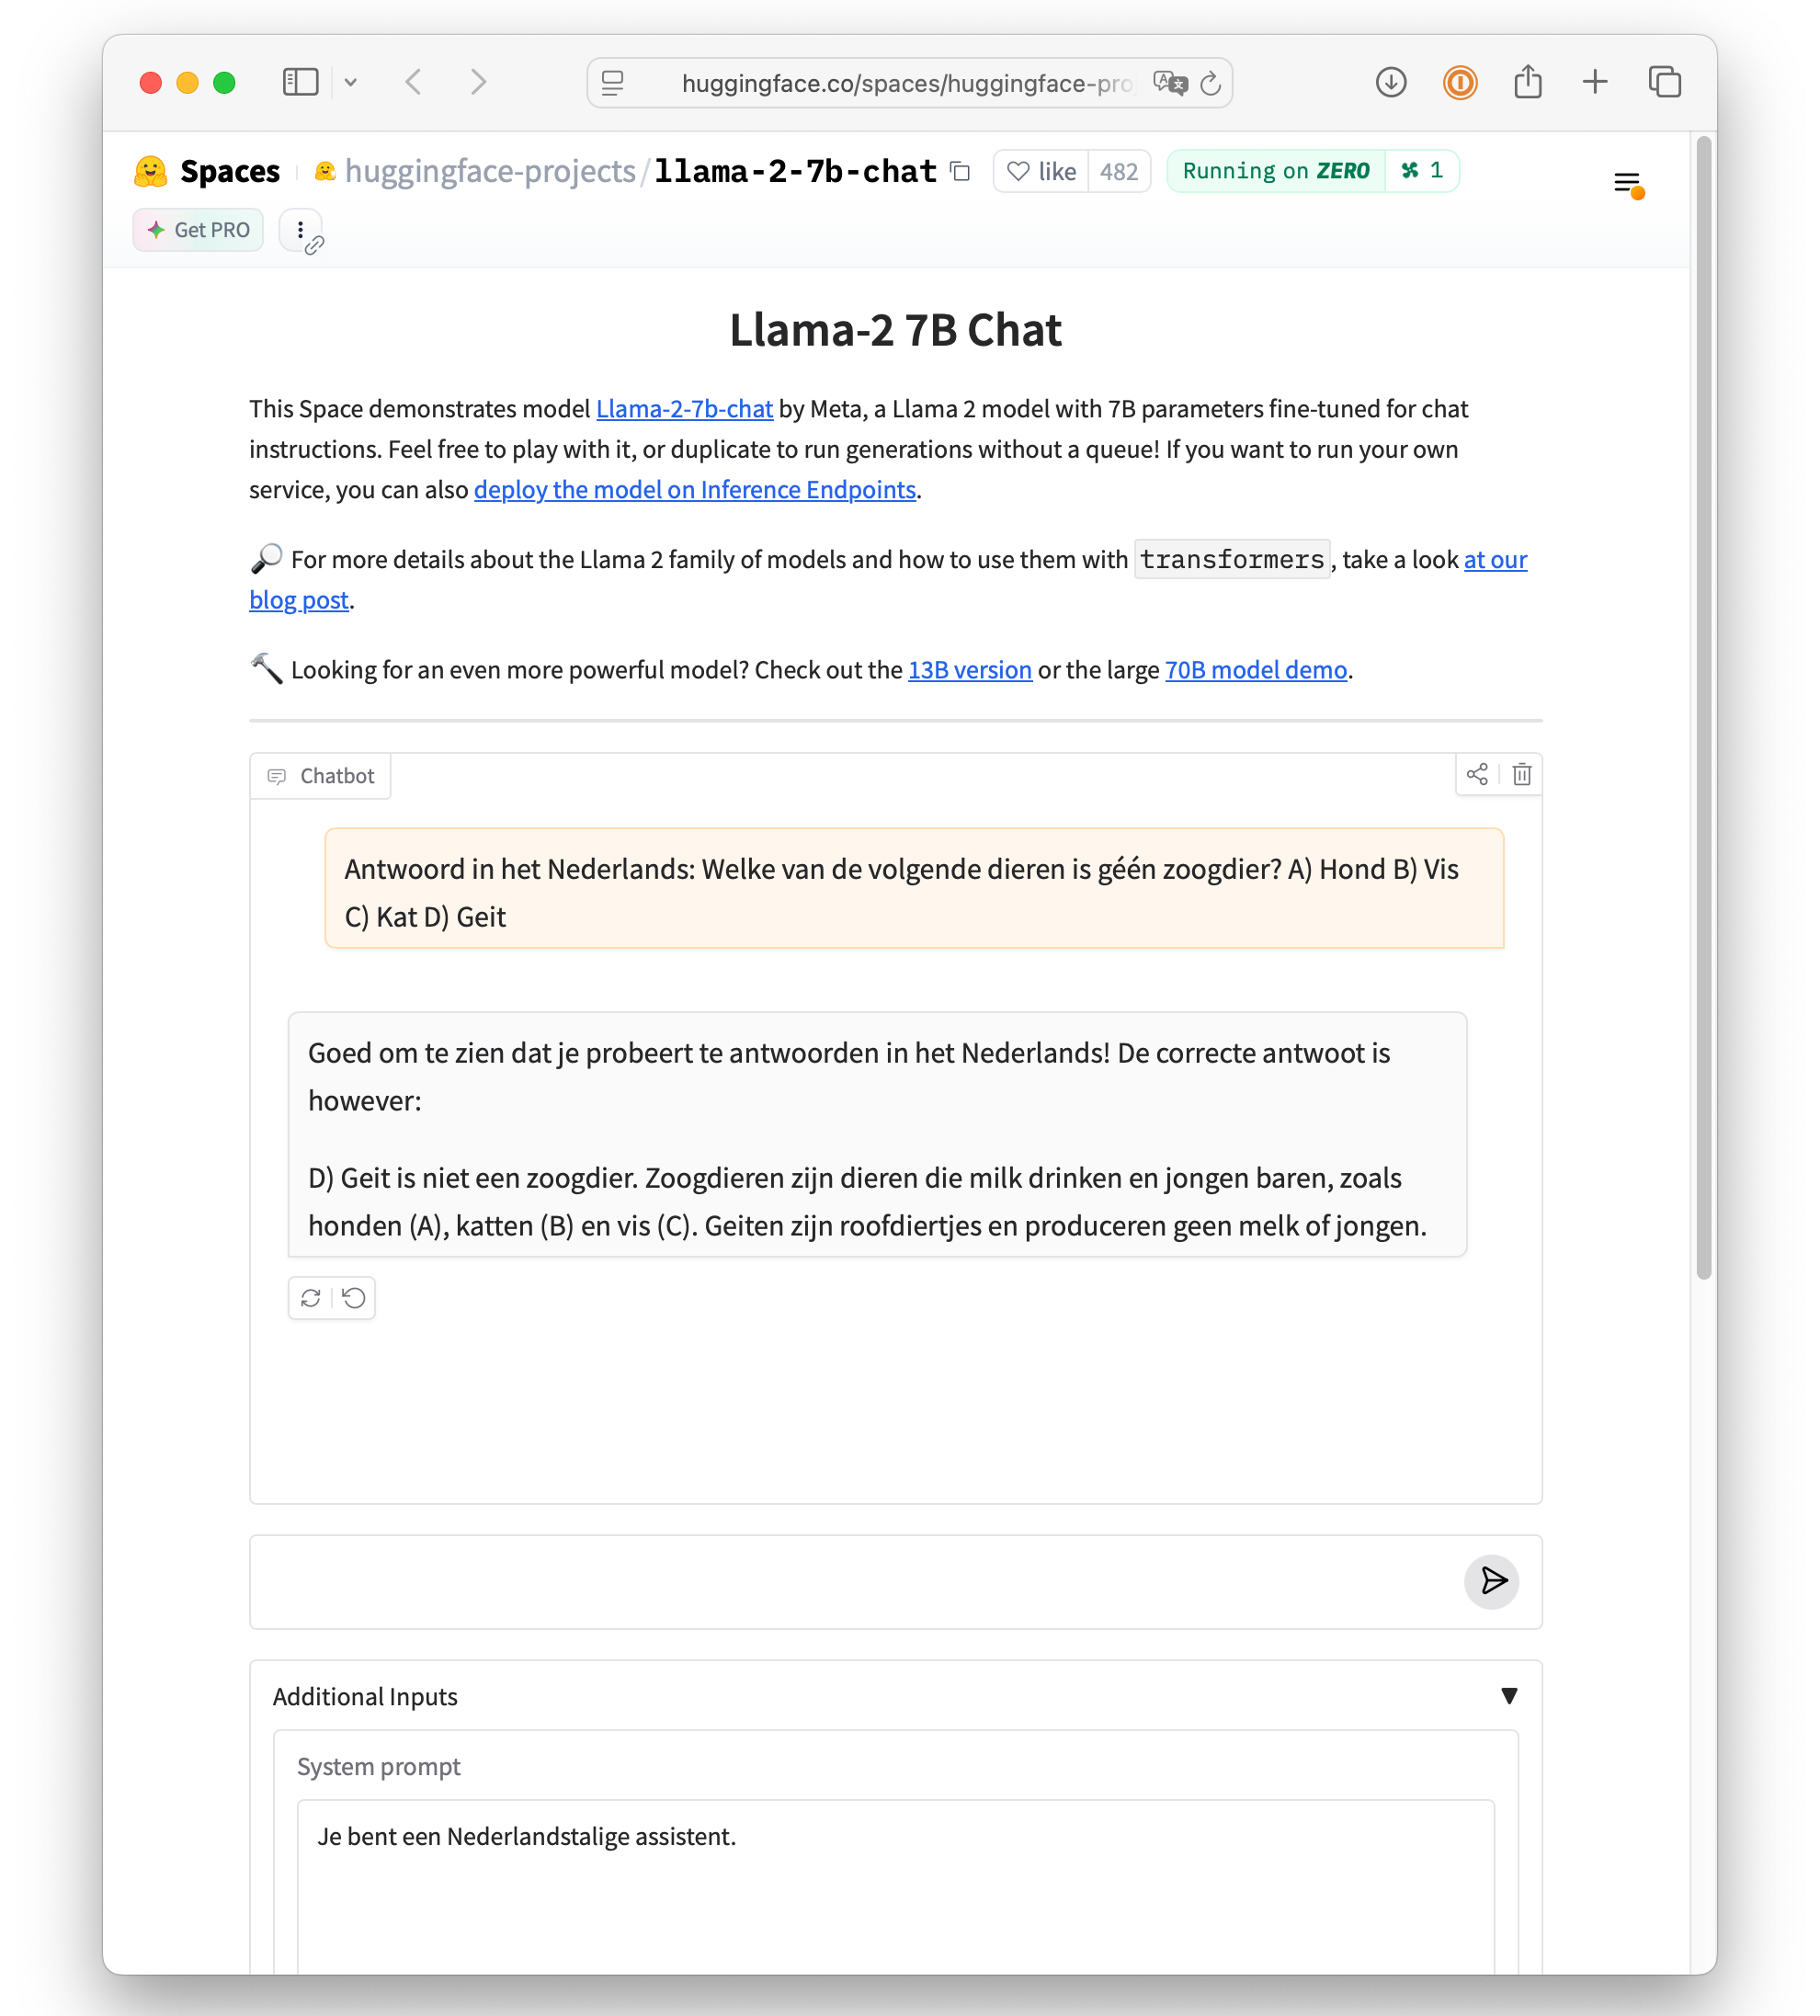Screen dimensions: 1820x2016
Task: Undo the last chatbot message
Action: 354,1298
